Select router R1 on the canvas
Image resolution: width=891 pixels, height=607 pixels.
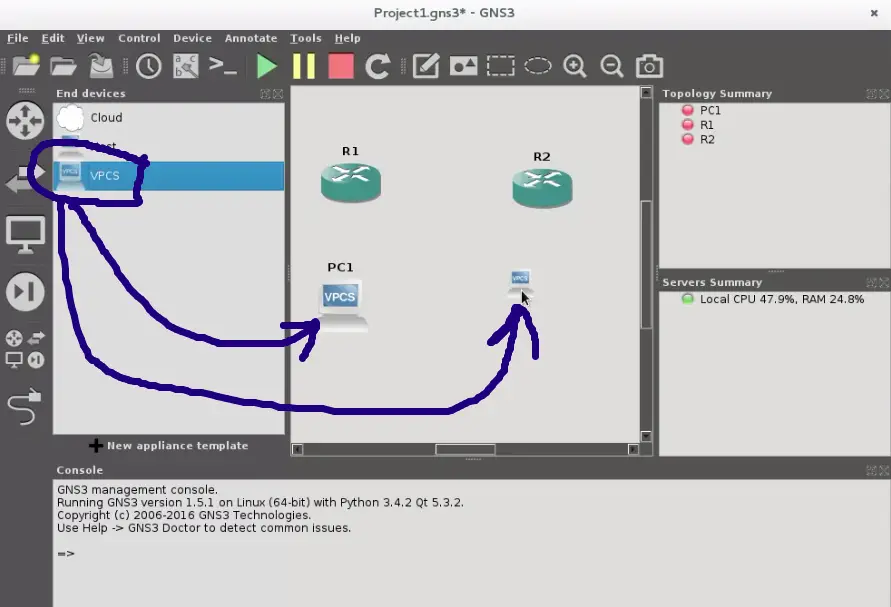pos(351,182)
